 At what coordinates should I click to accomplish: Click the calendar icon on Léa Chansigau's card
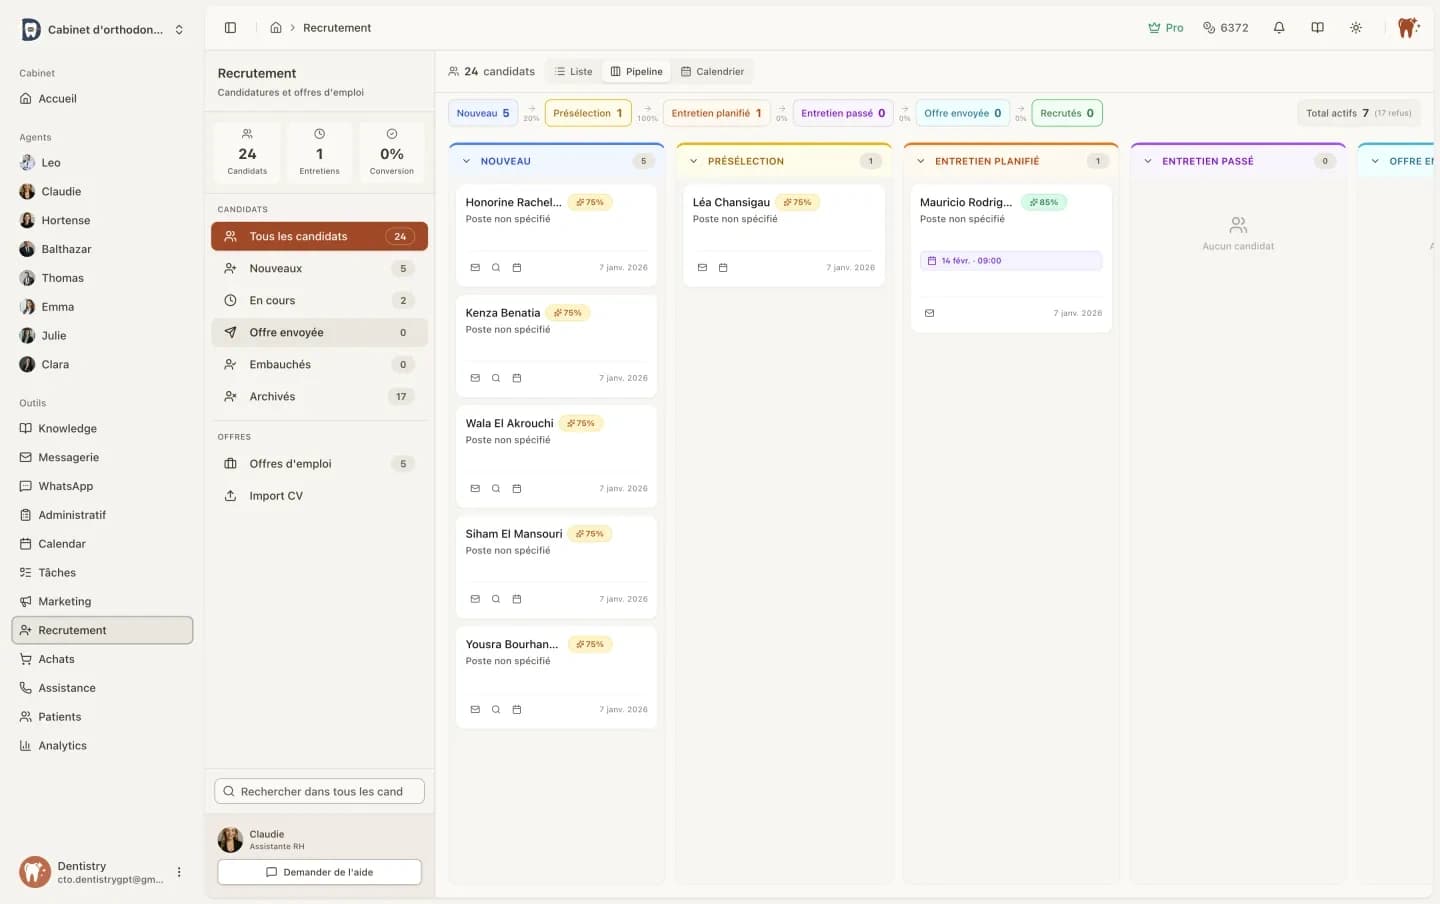coord(723,268)
